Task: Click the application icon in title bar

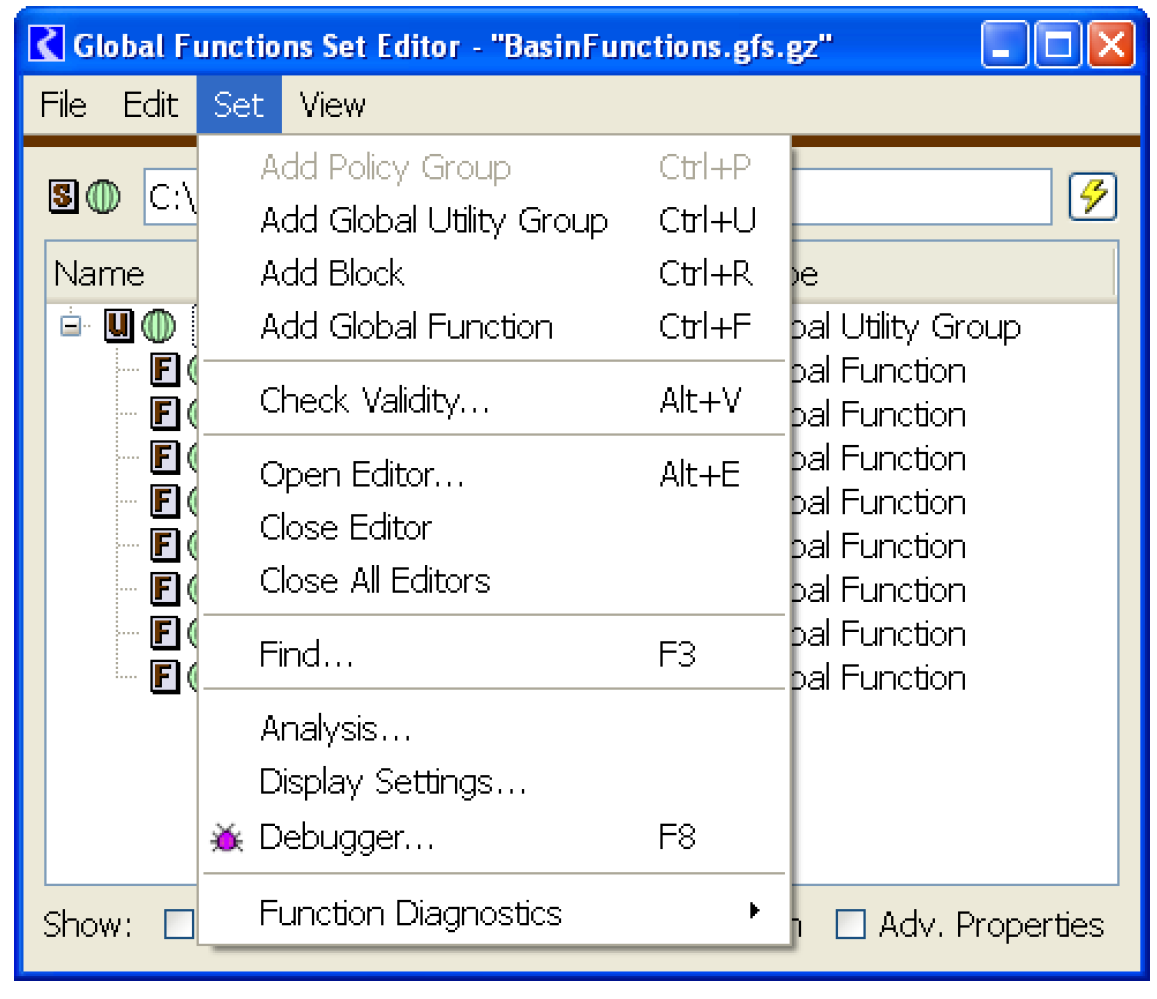Action: click(x=50, y=45)
